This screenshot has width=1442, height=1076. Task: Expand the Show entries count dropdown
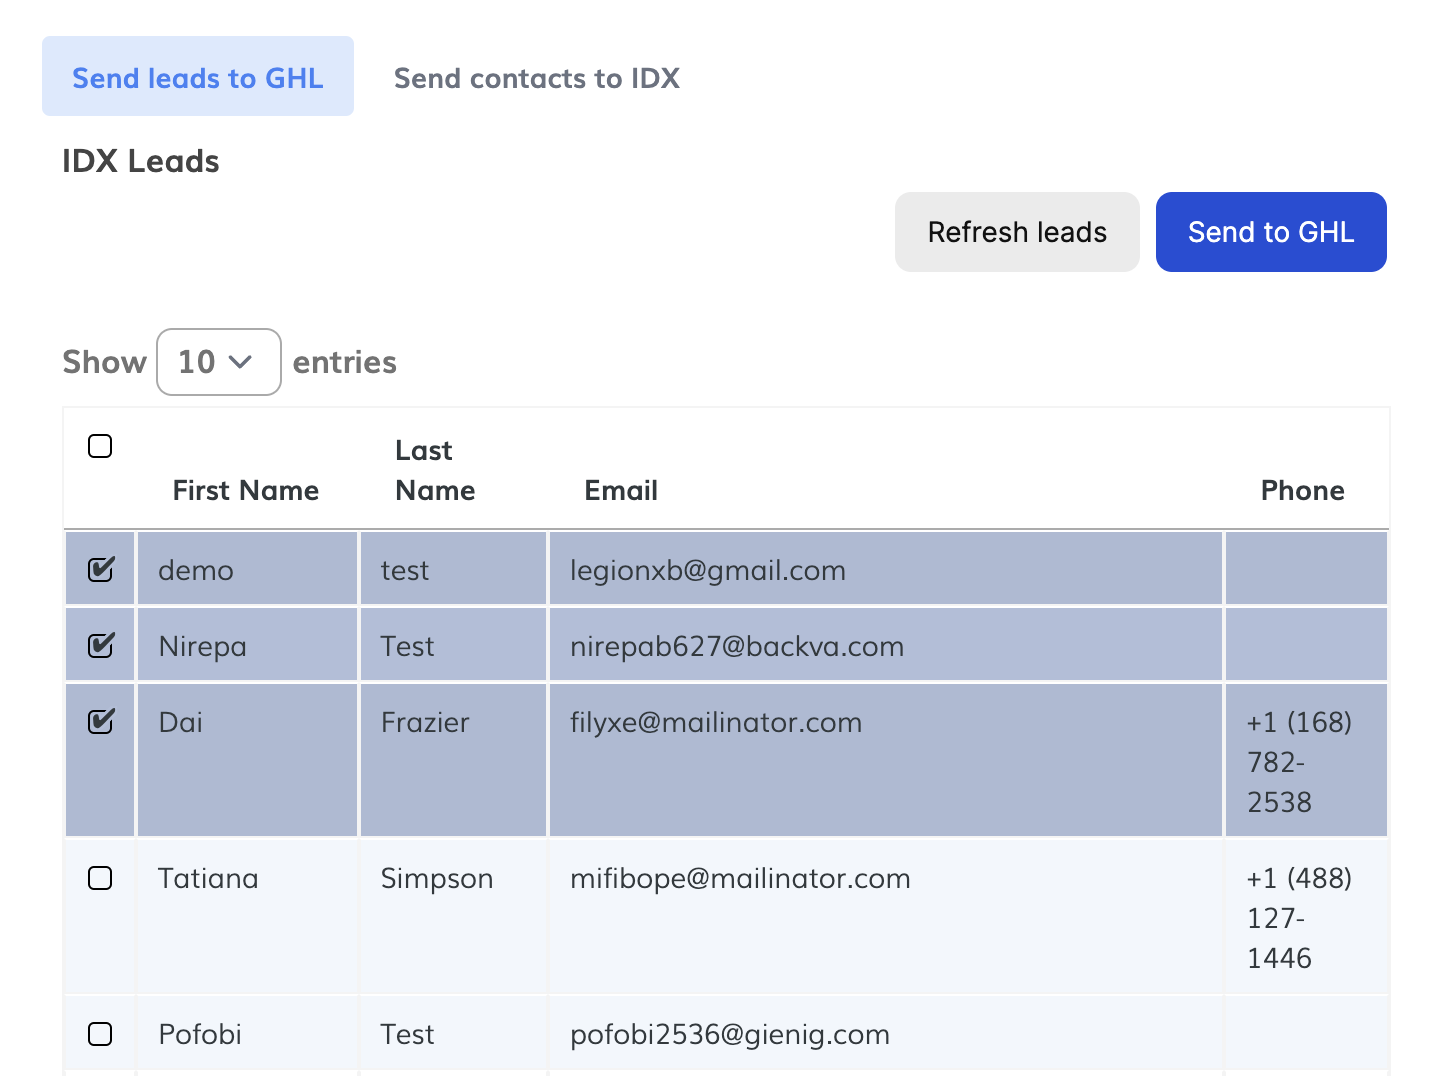218,362
